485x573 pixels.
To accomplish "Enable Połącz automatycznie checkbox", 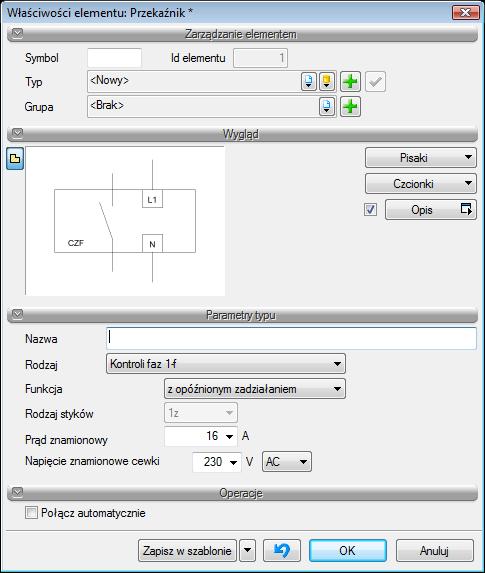I will [31, 512].
